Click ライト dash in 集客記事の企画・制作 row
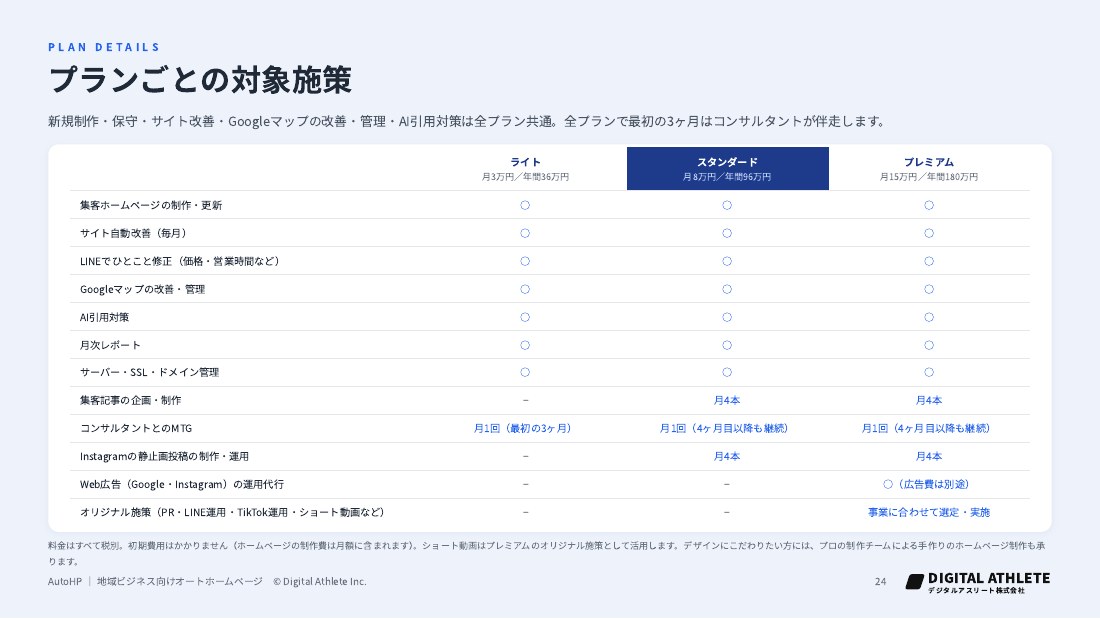1100x619 pixels. pos(525,400)
